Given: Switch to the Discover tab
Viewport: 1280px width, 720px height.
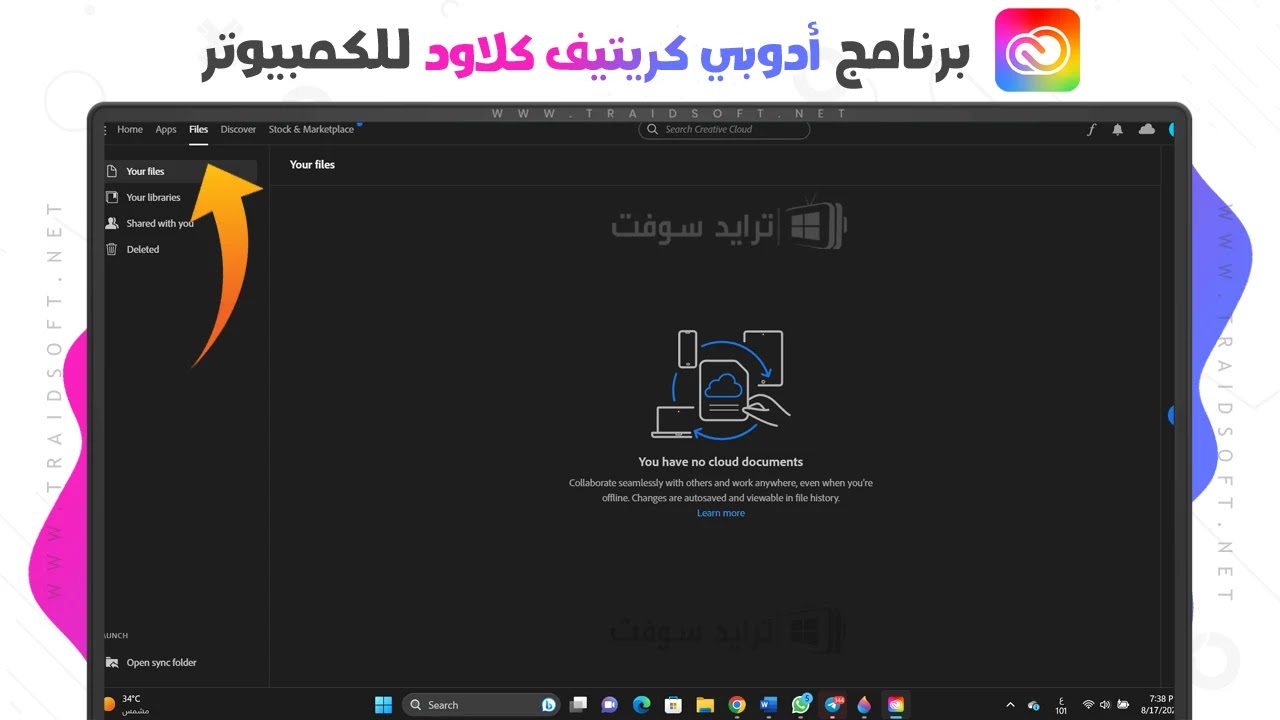Looking at the screenshot, I should point(238,129).
